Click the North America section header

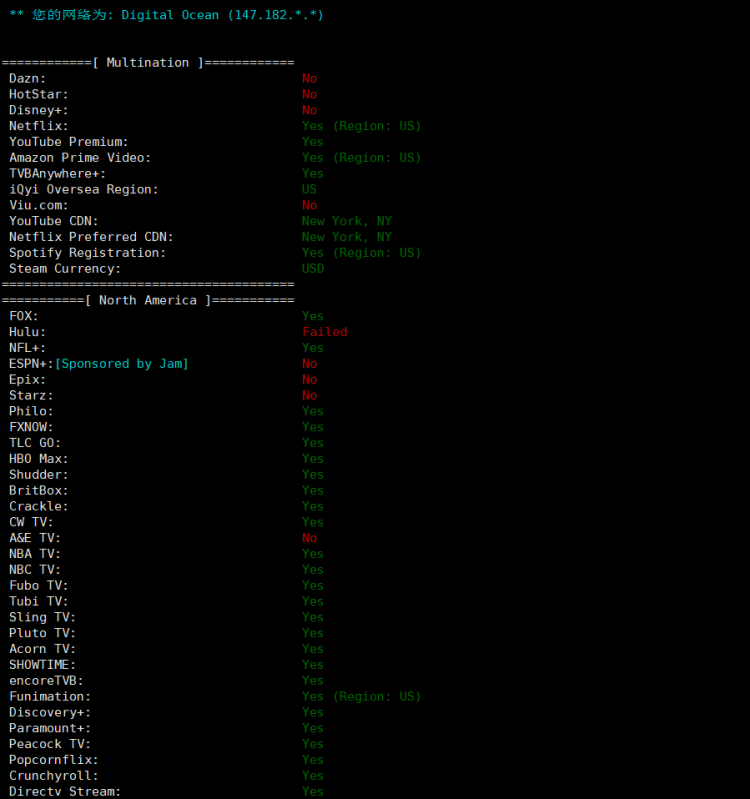[x=148, y=300]
